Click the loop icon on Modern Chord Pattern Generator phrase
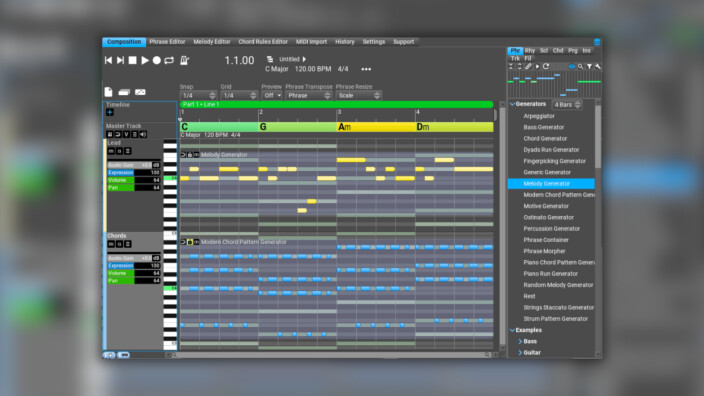This screenshot has height=396, width=704. pos(183,242)
